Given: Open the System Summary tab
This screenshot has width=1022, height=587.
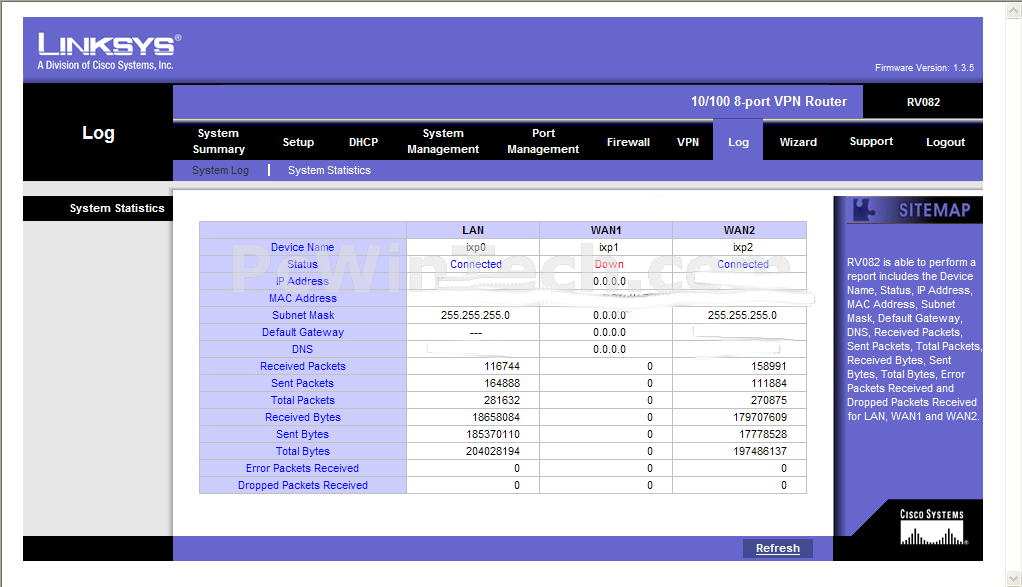Looking at the screenshot, I should pos(218,141).
